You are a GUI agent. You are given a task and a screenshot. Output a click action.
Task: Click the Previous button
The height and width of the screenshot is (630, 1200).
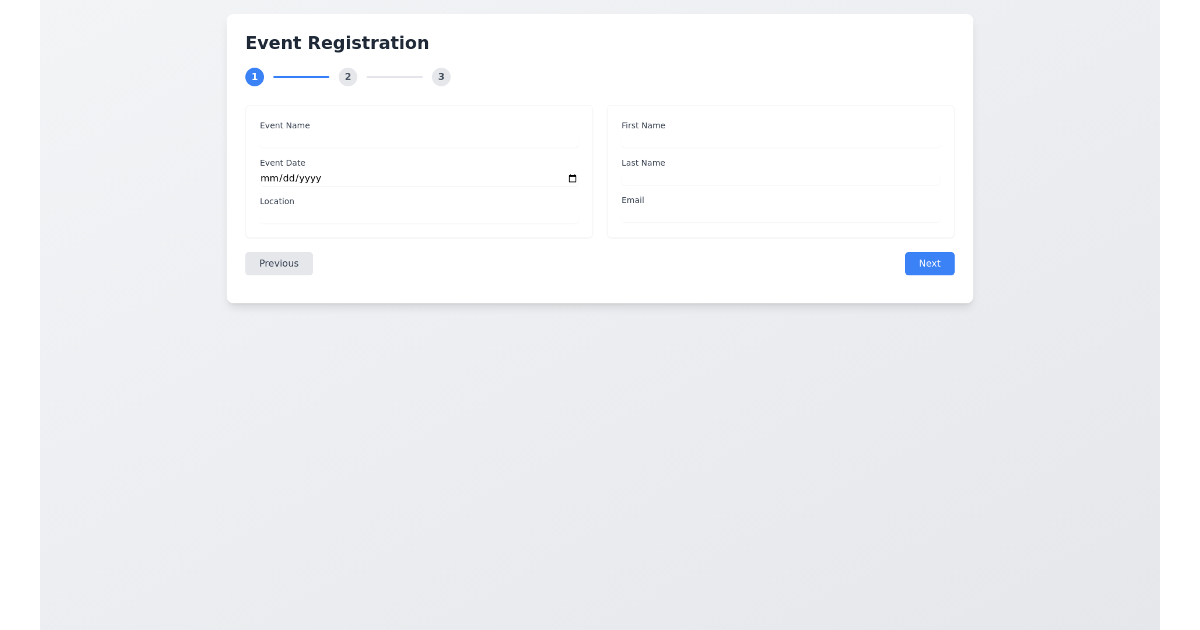tap(278, 263)
